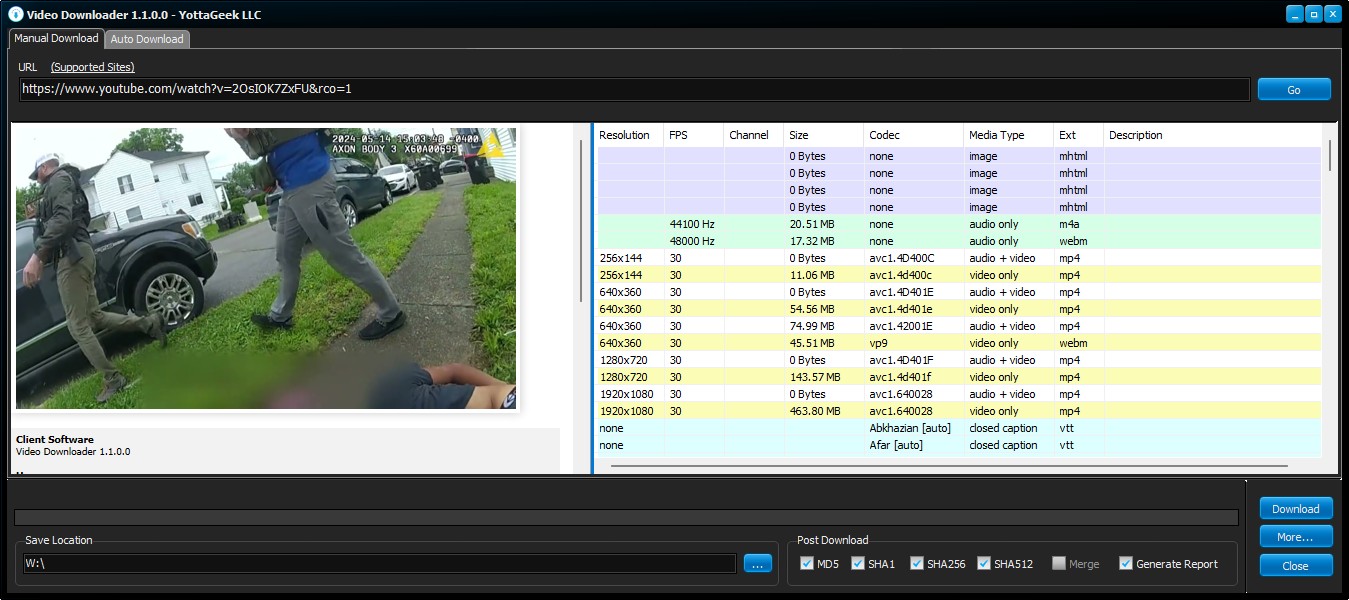
Task: Select the Manual Download tab
Action: point(55,38)
